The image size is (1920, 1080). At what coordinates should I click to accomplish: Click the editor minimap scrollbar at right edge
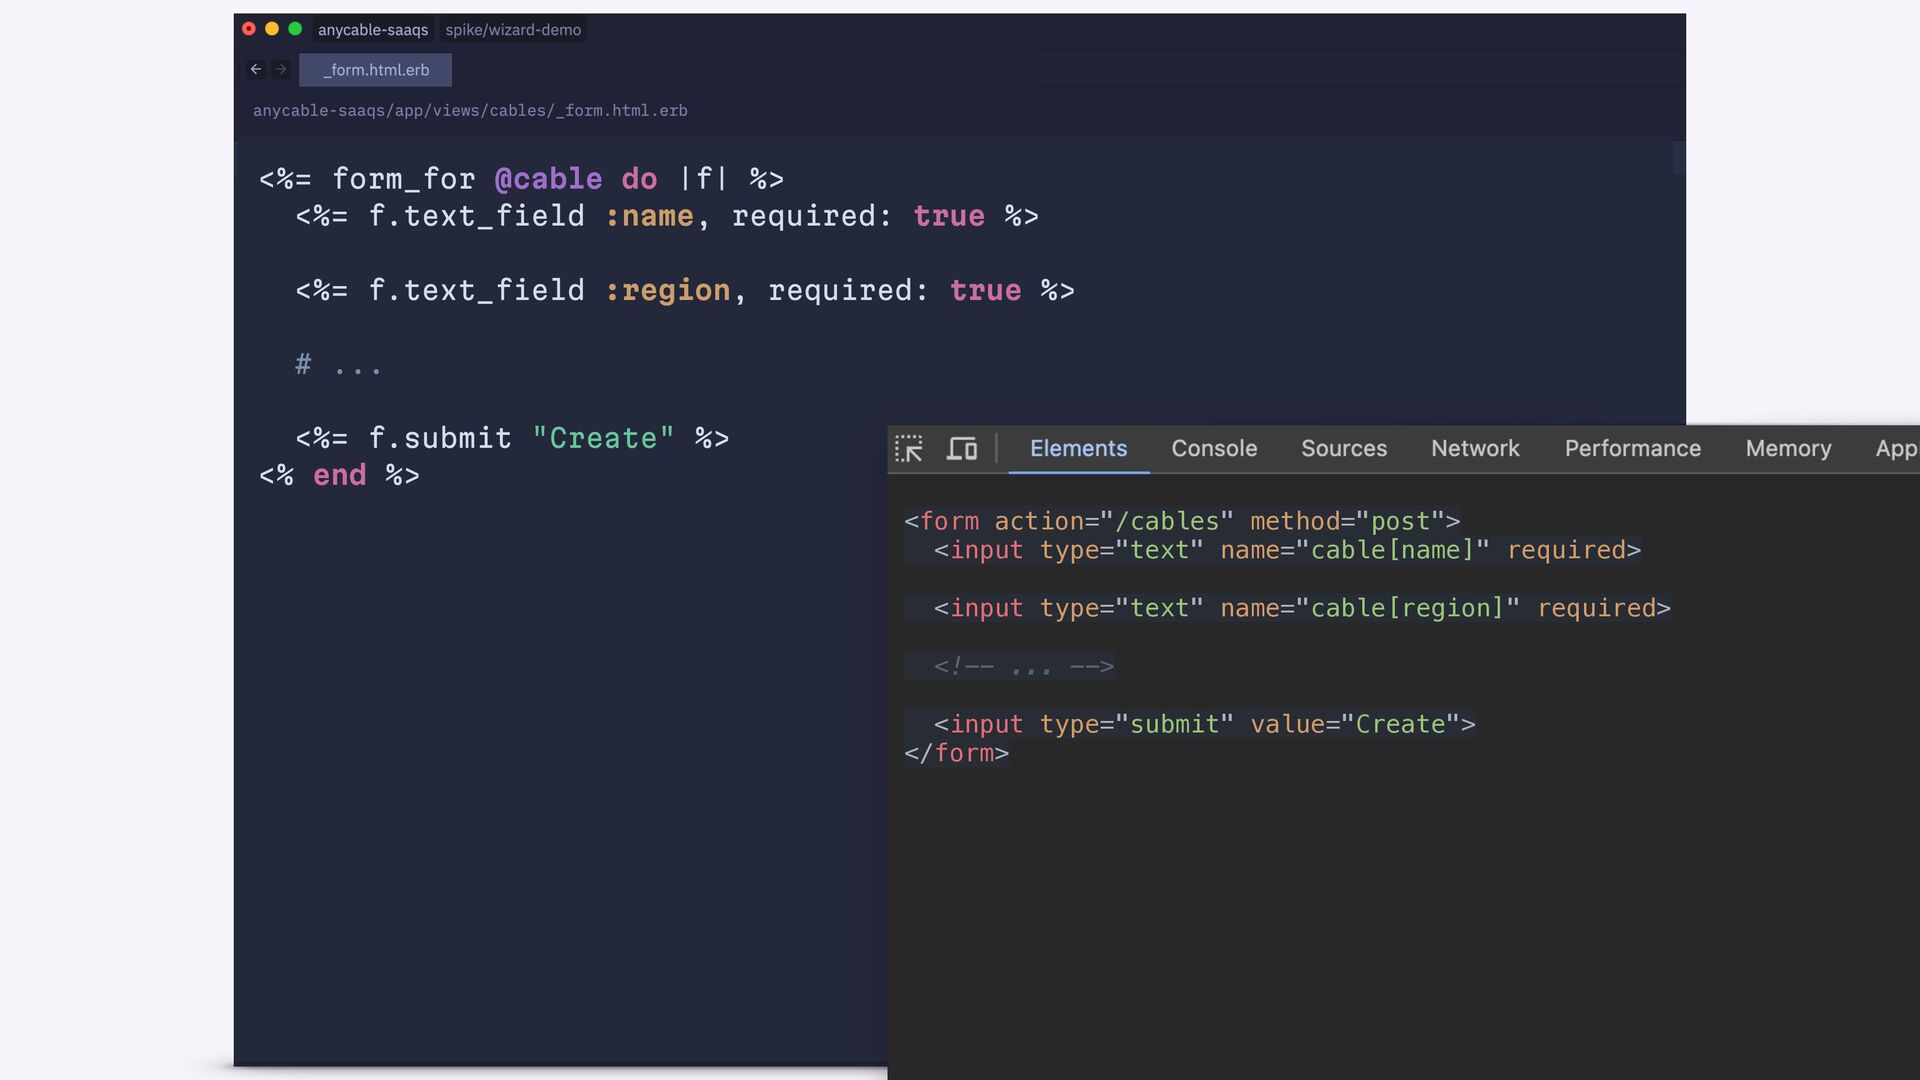[1679, 158]
